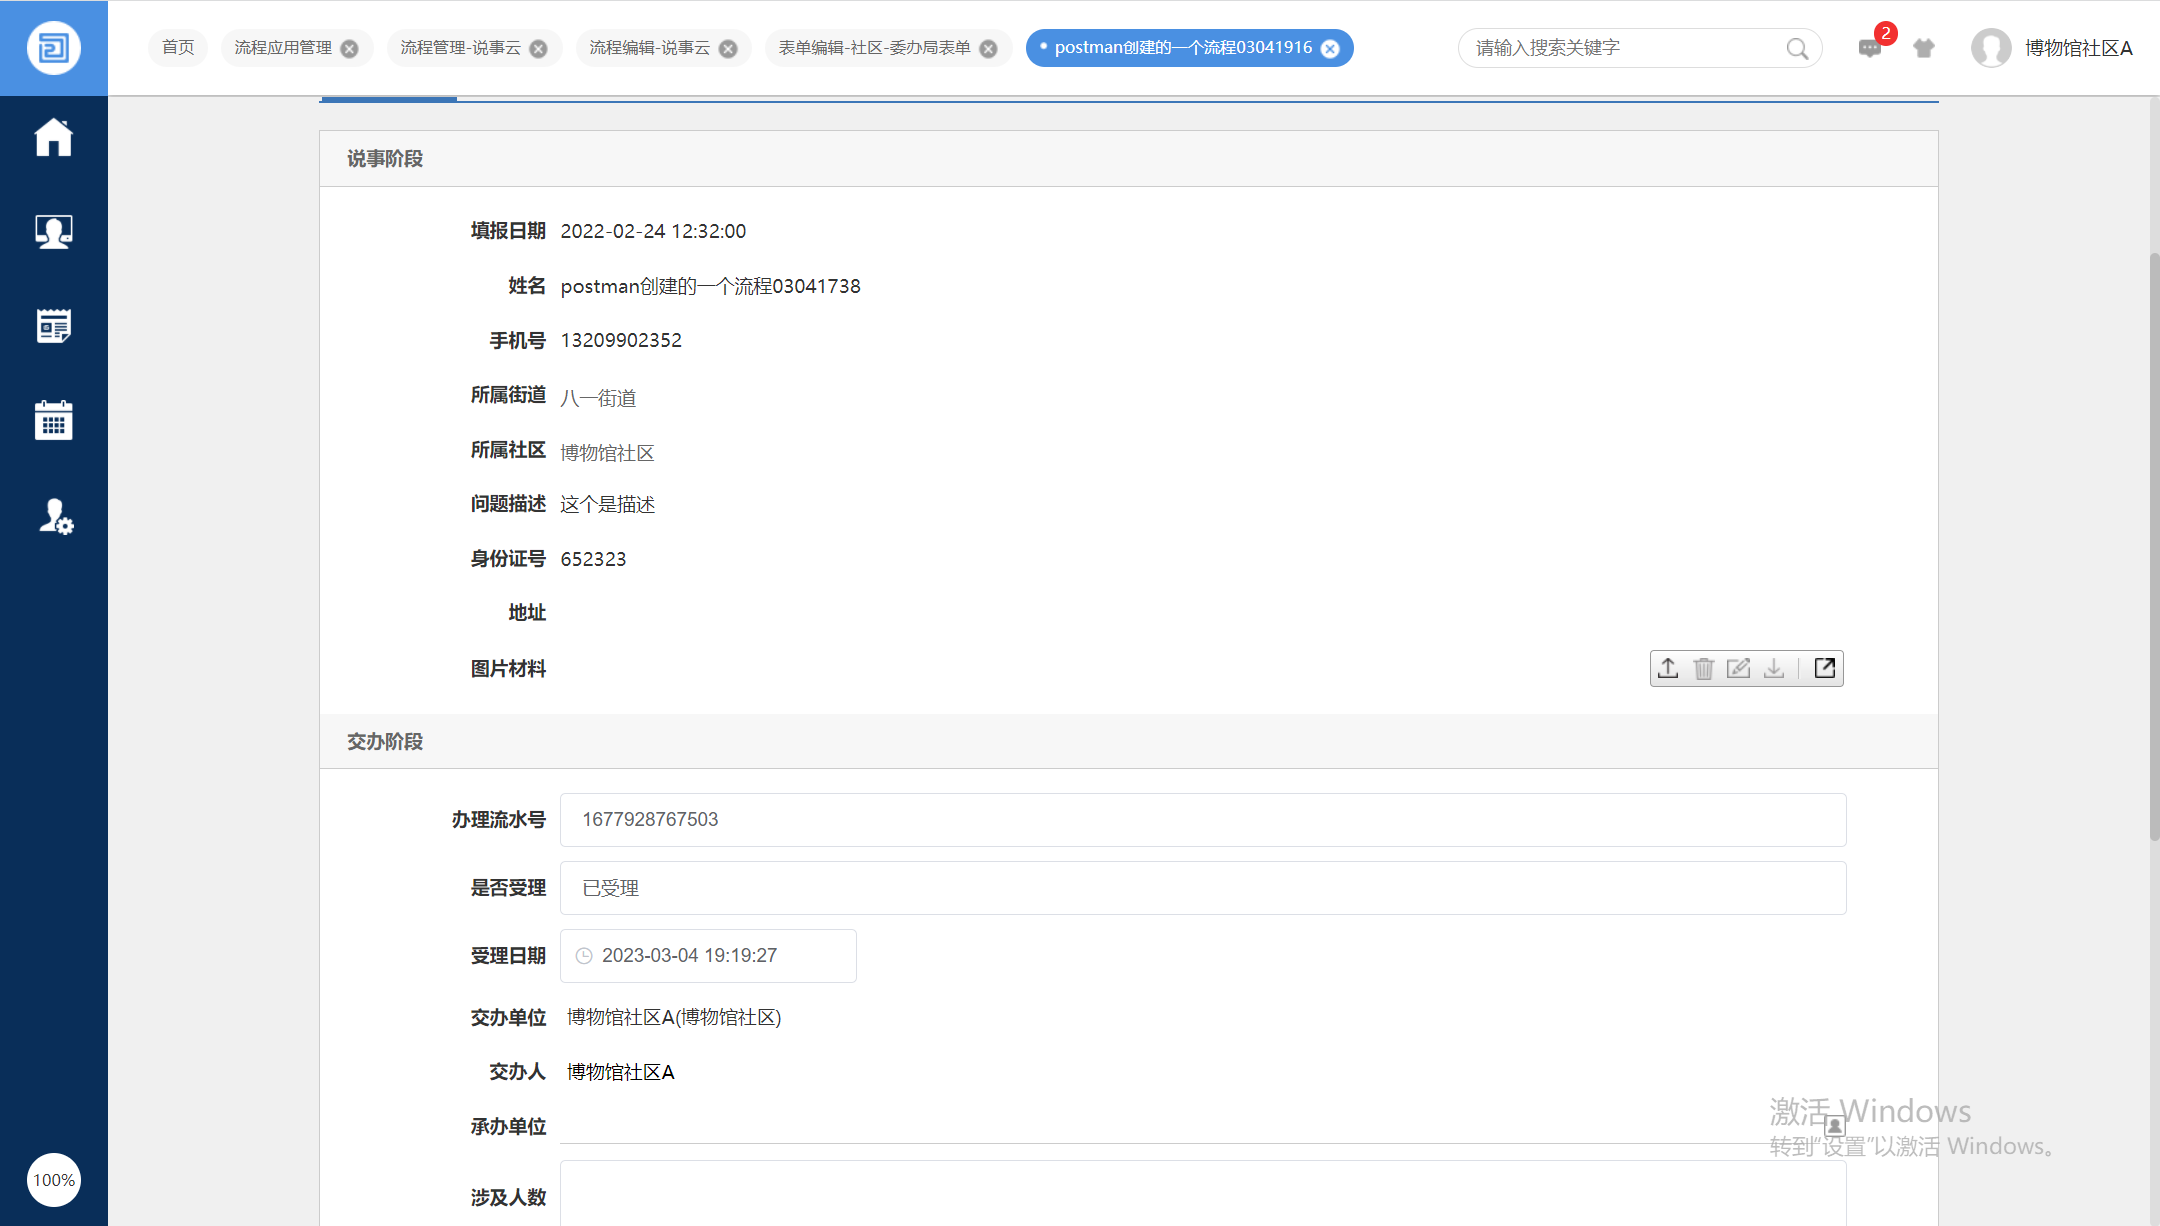
Task: Open the user monitor sidebar icon
Action: pos(53,232)
